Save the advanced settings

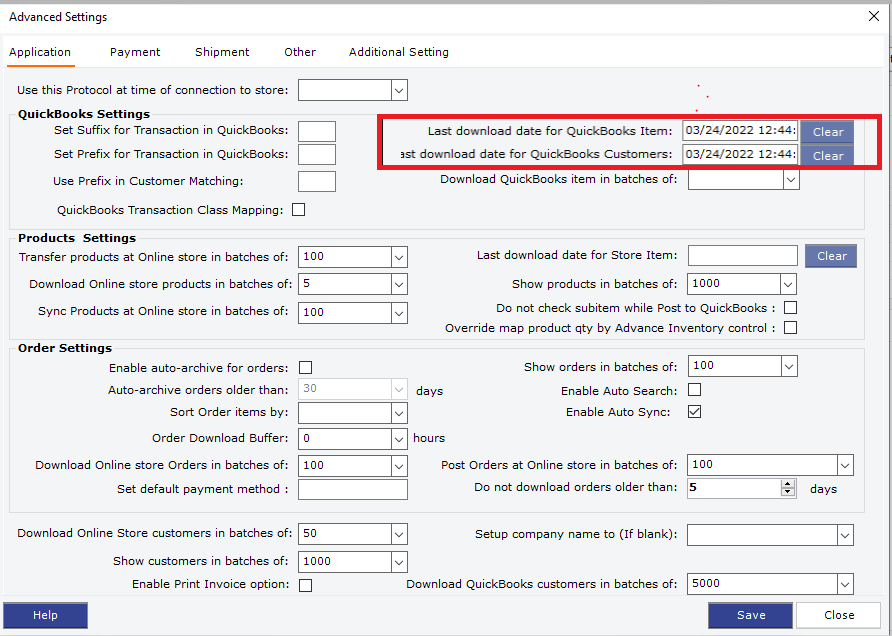tap(750, 615)
